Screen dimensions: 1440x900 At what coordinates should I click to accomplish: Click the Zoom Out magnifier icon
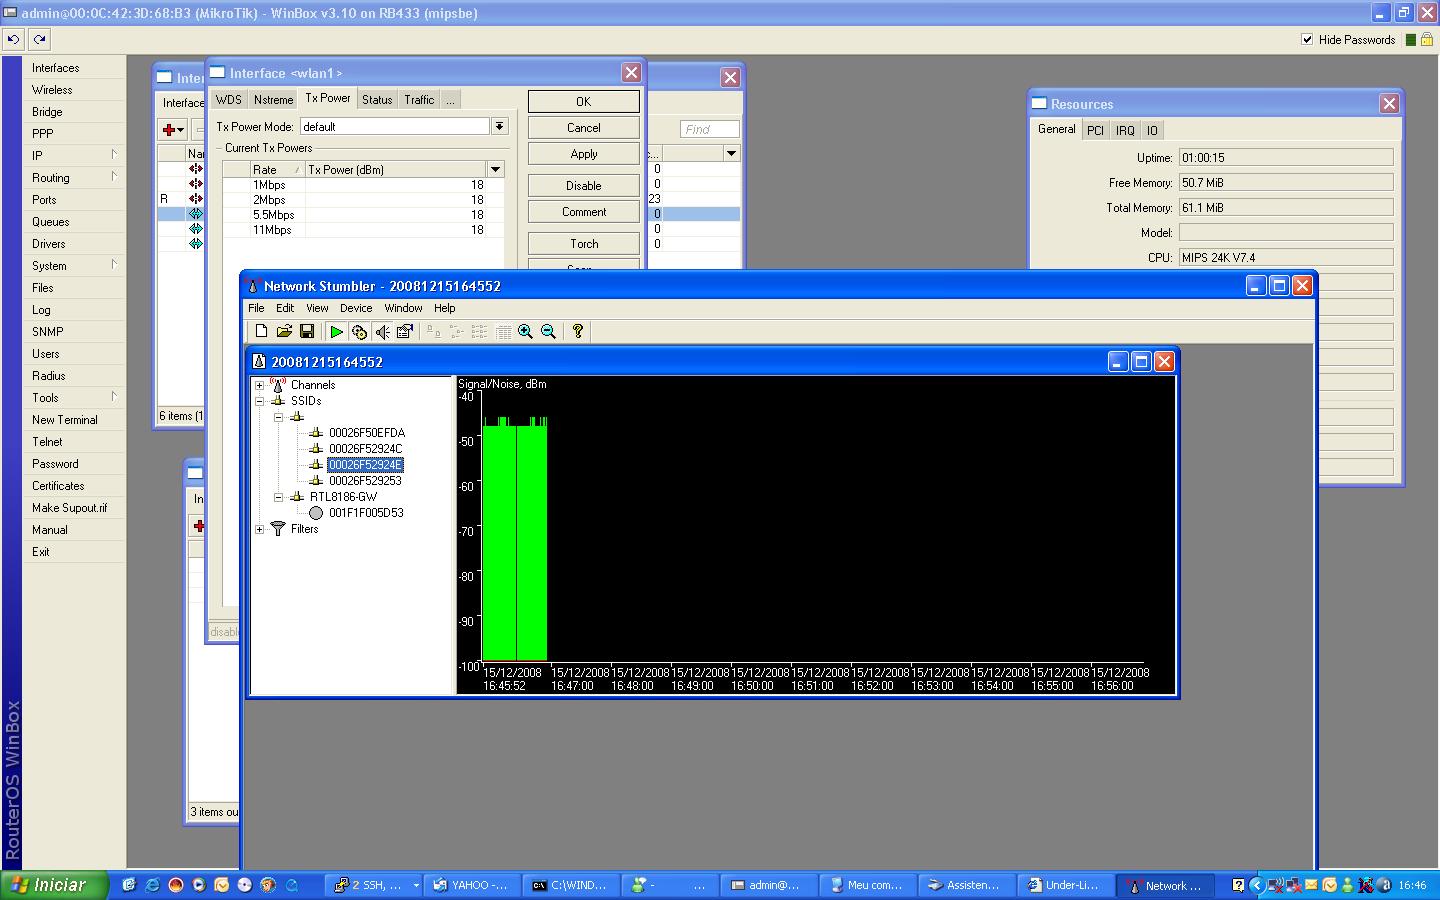(548, 332)
